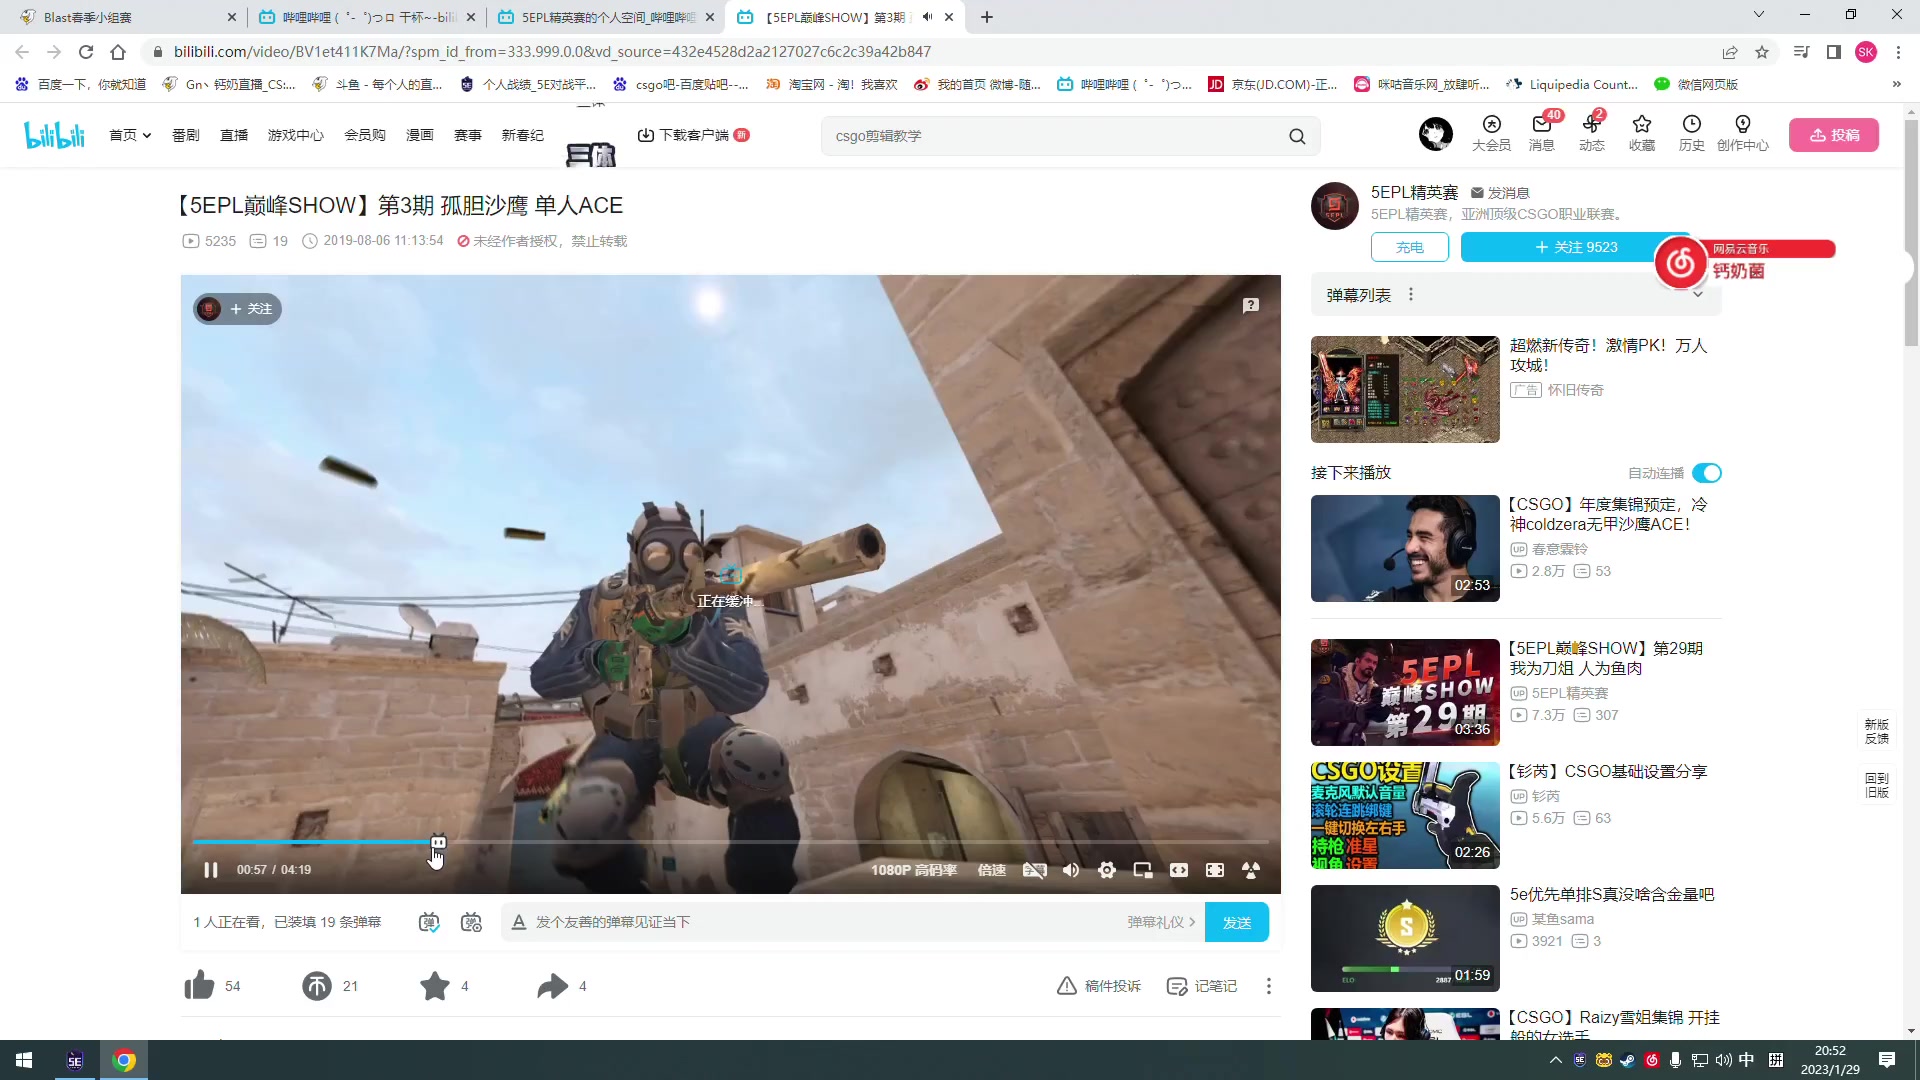The width and height of the screenshot is (1920, 1080).
Task: Focus the danmaku text input
Action: click(x=820, y=922)
